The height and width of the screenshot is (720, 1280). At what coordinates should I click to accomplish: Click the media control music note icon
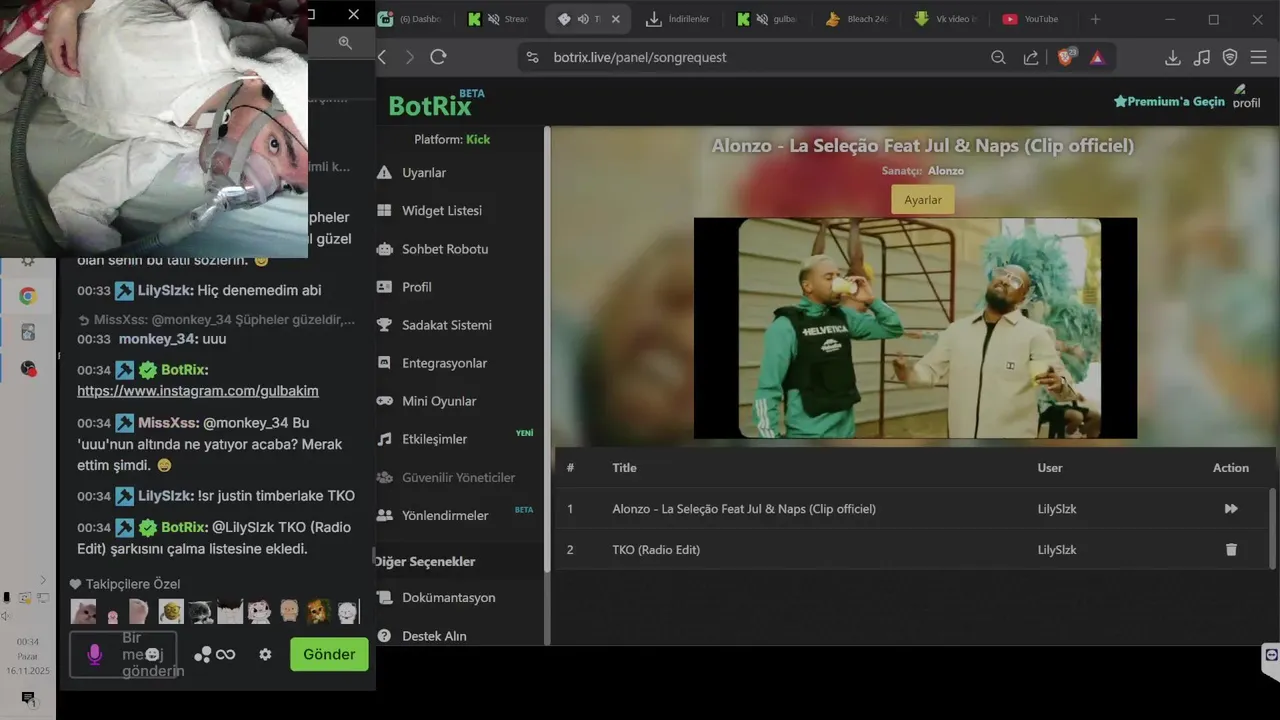pos(1202,57)
